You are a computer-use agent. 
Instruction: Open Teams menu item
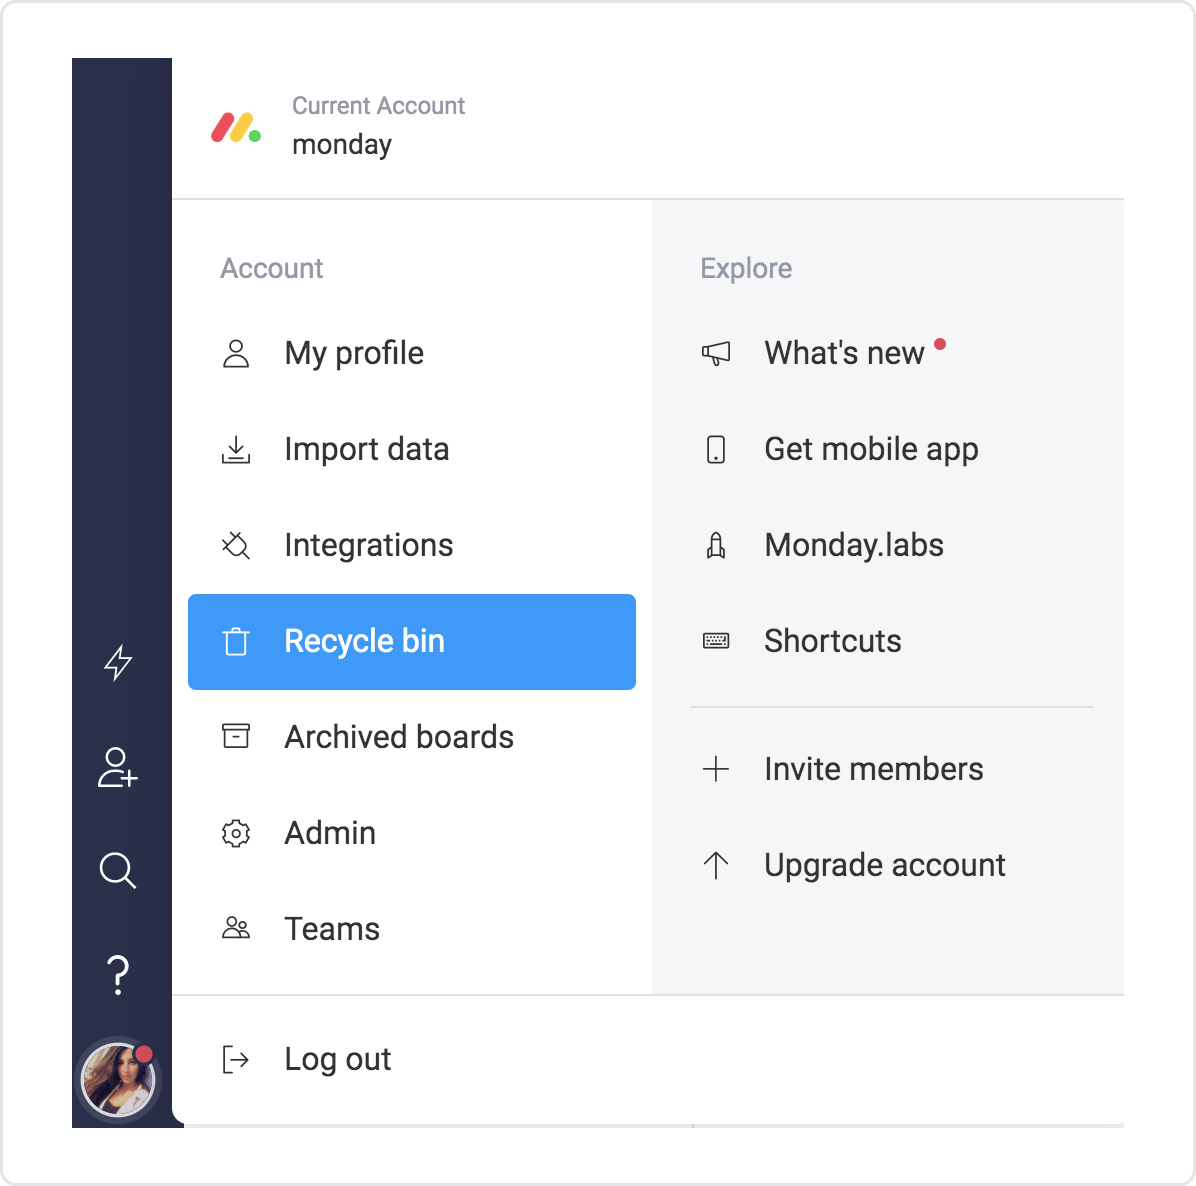412,929
